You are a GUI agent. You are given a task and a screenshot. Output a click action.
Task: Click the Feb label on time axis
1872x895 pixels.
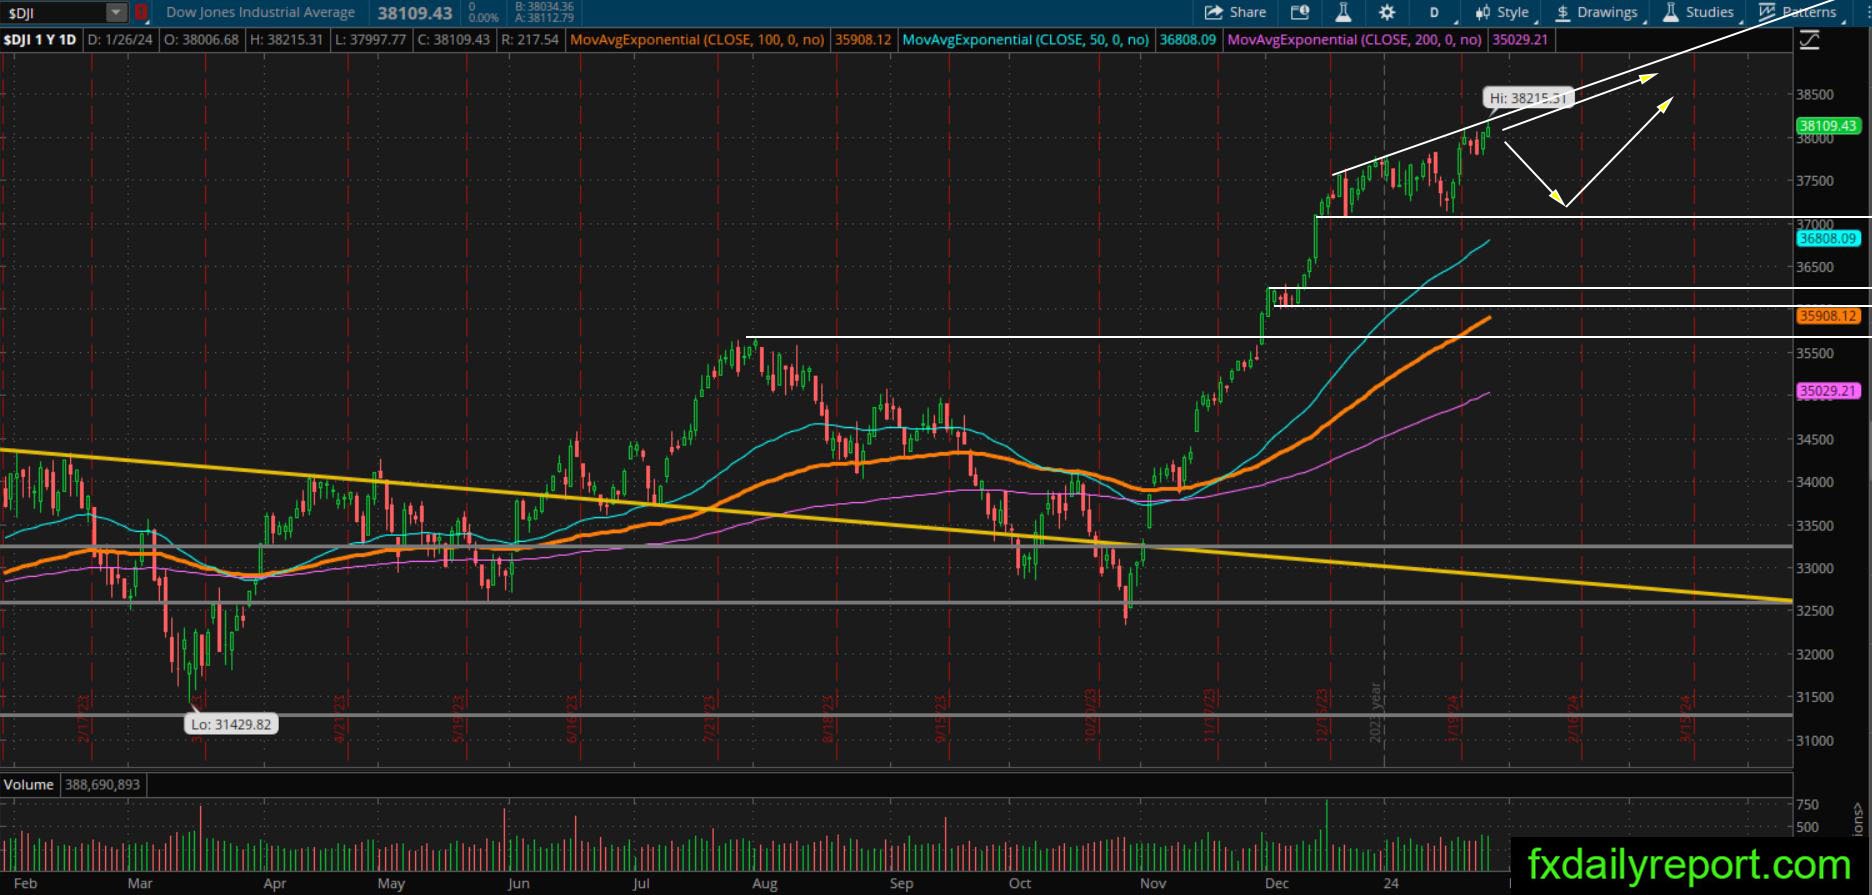click(x=26, y=884)
